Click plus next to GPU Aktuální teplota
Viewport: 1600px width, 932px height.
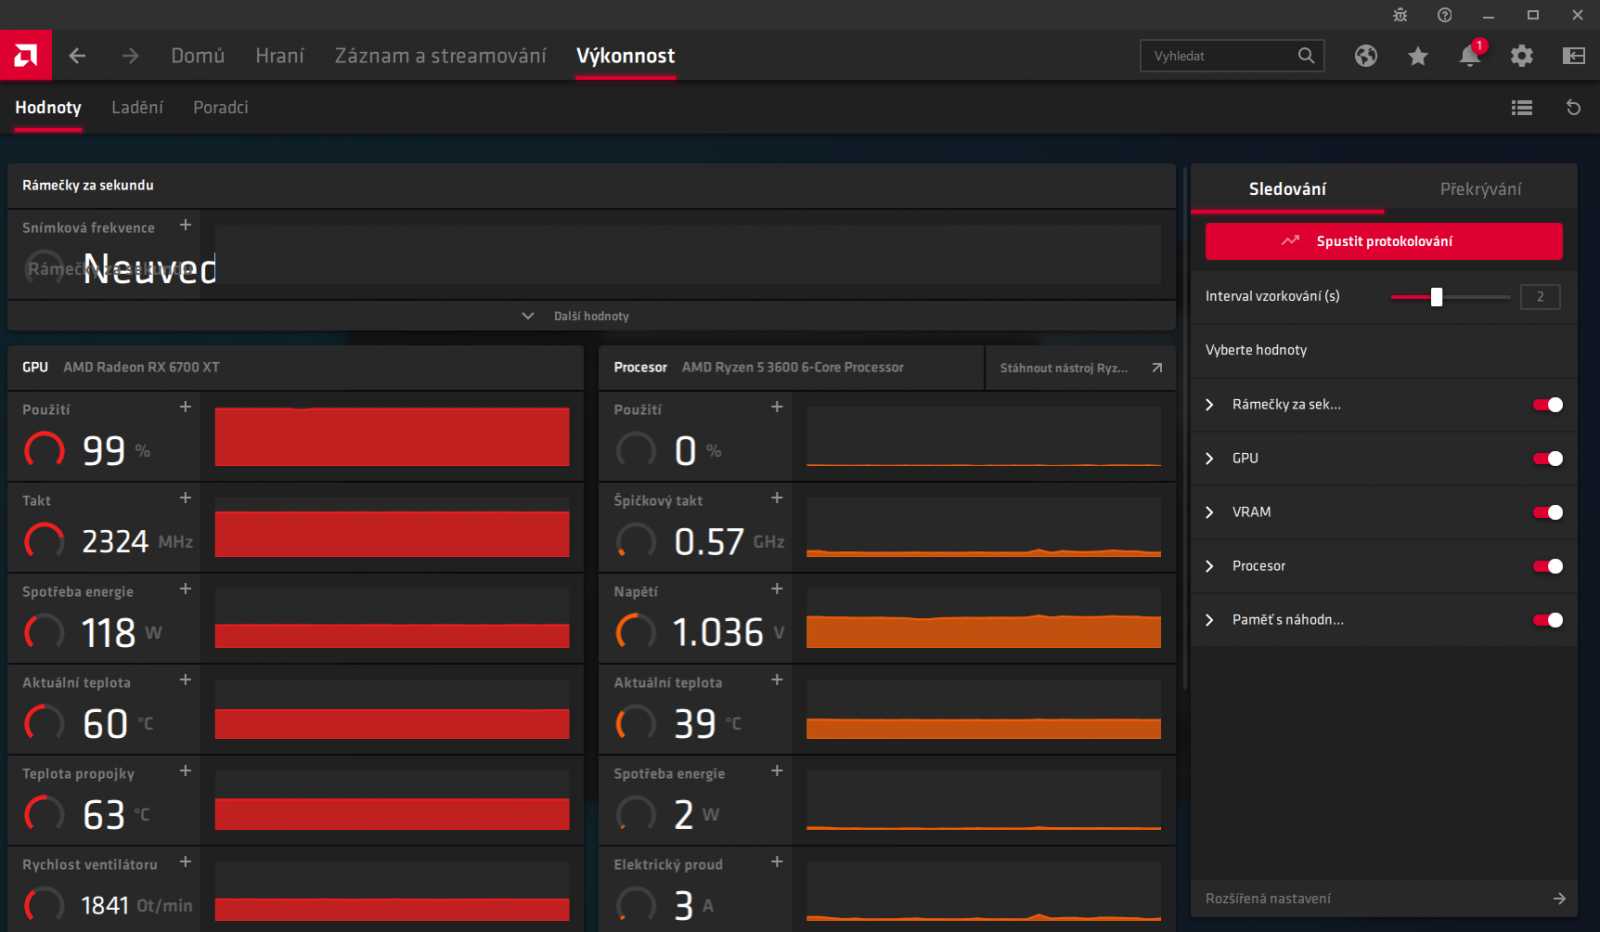coord(185,680)
